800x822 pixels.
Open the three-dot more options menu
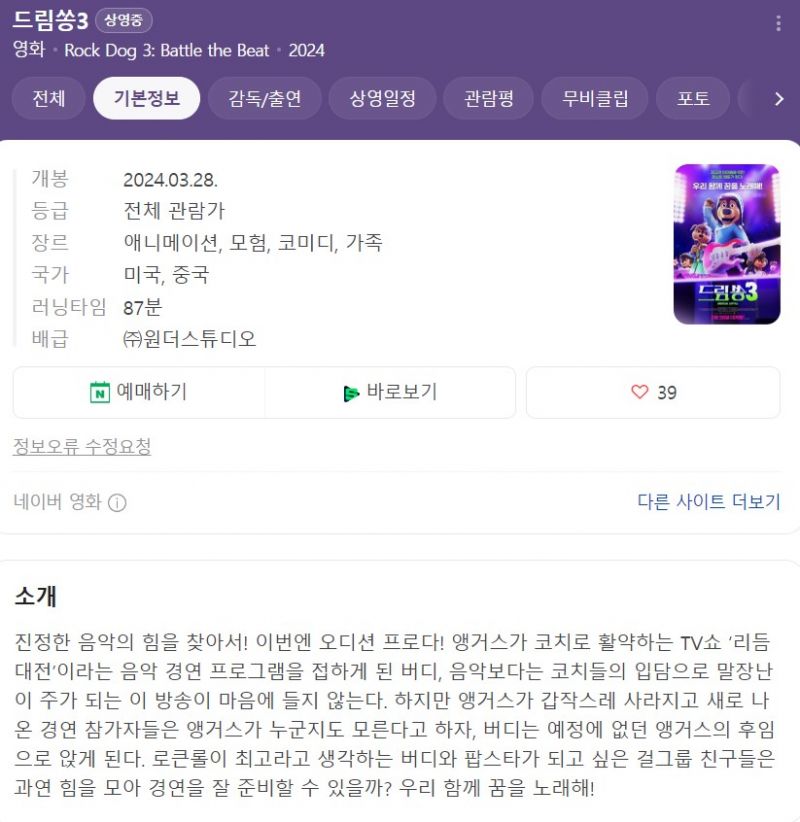point(778,23)
